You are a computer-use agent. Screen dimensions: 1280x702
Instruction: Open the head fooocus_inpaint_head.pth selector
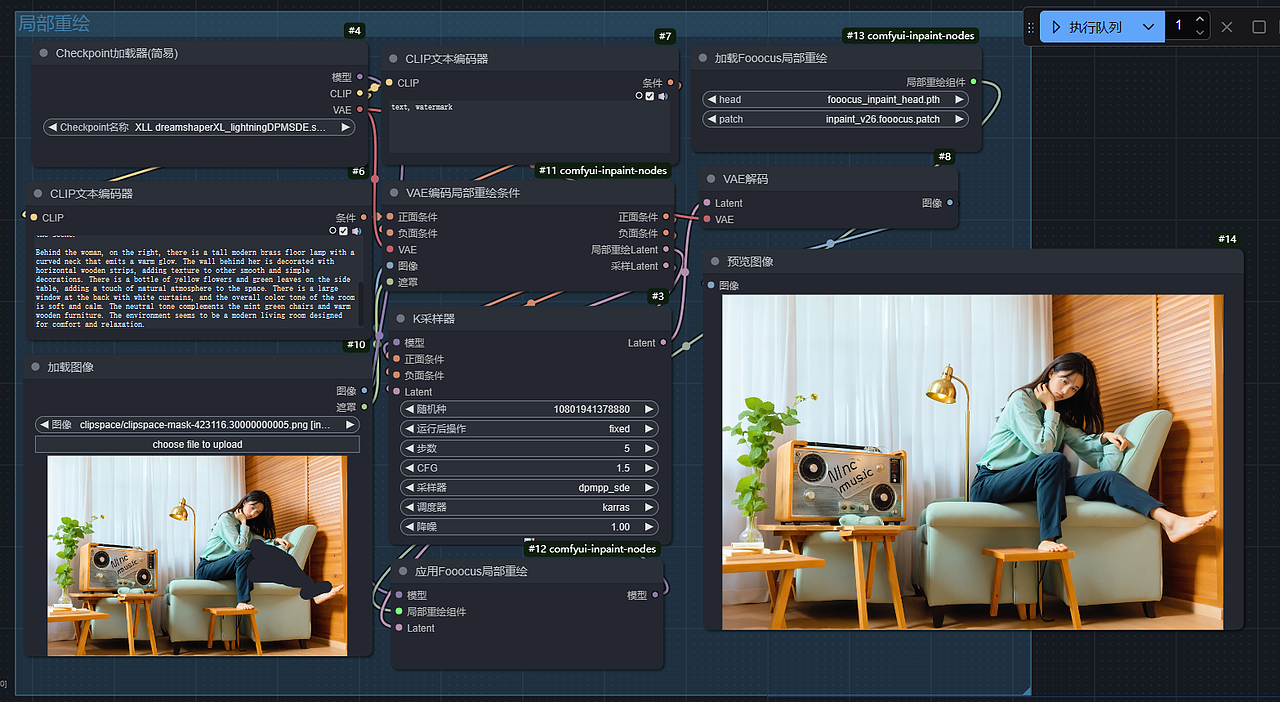[x=836, y=99]
